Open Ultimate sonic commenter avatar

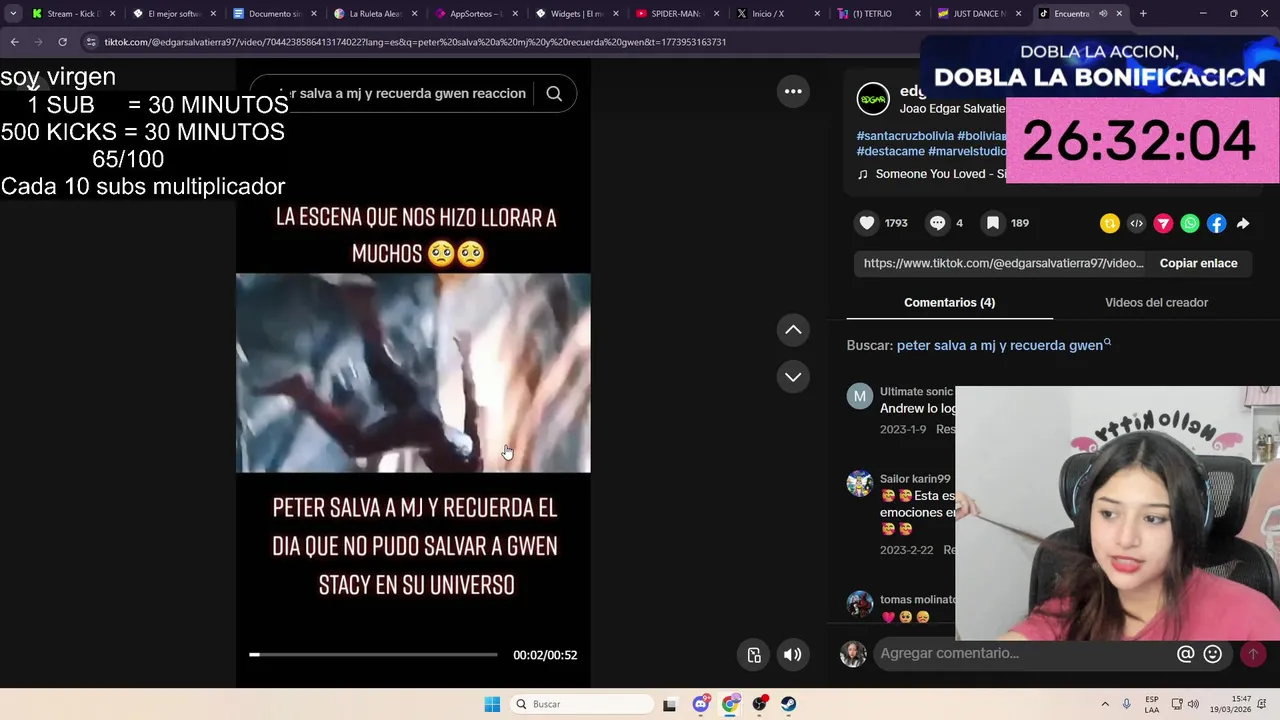click(x=859, y=396)
